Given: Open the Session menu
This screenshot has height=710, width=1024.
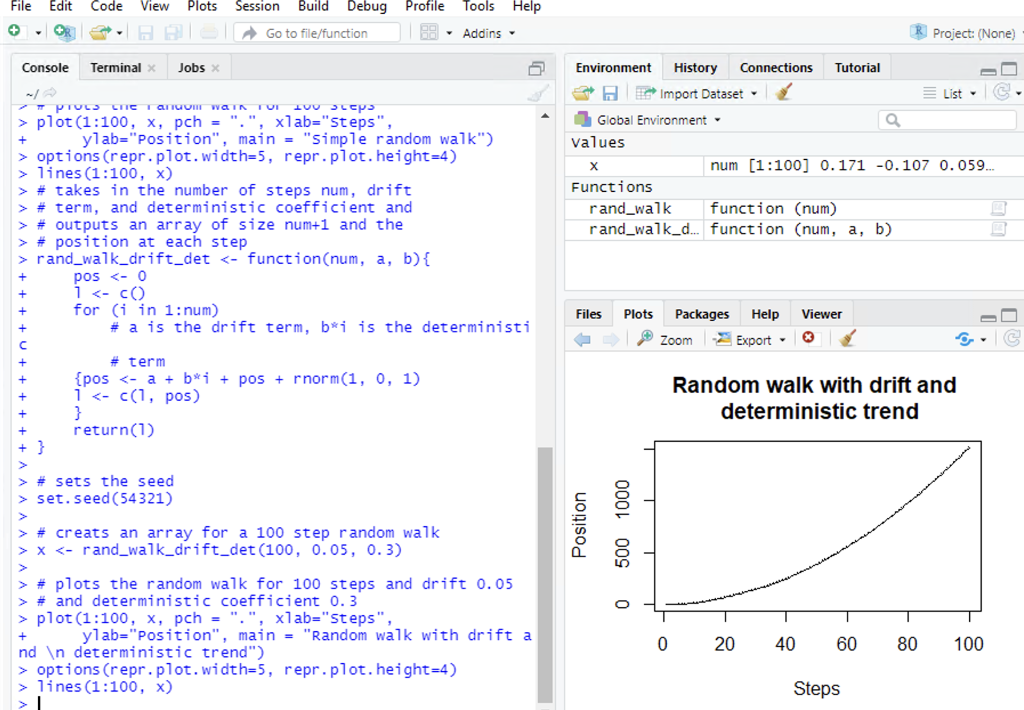Looking at the screenshot, I should click(257, 7).
